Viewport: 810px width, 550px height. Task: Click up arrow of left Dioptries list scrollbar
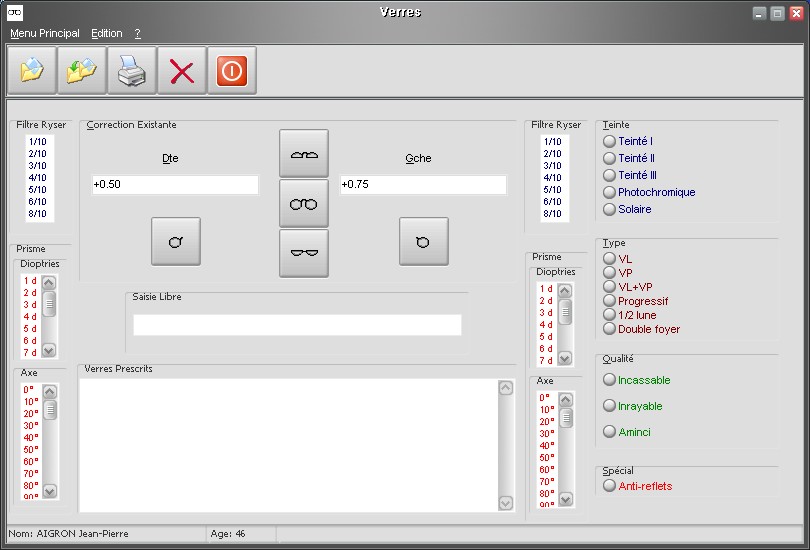[49, 282]
